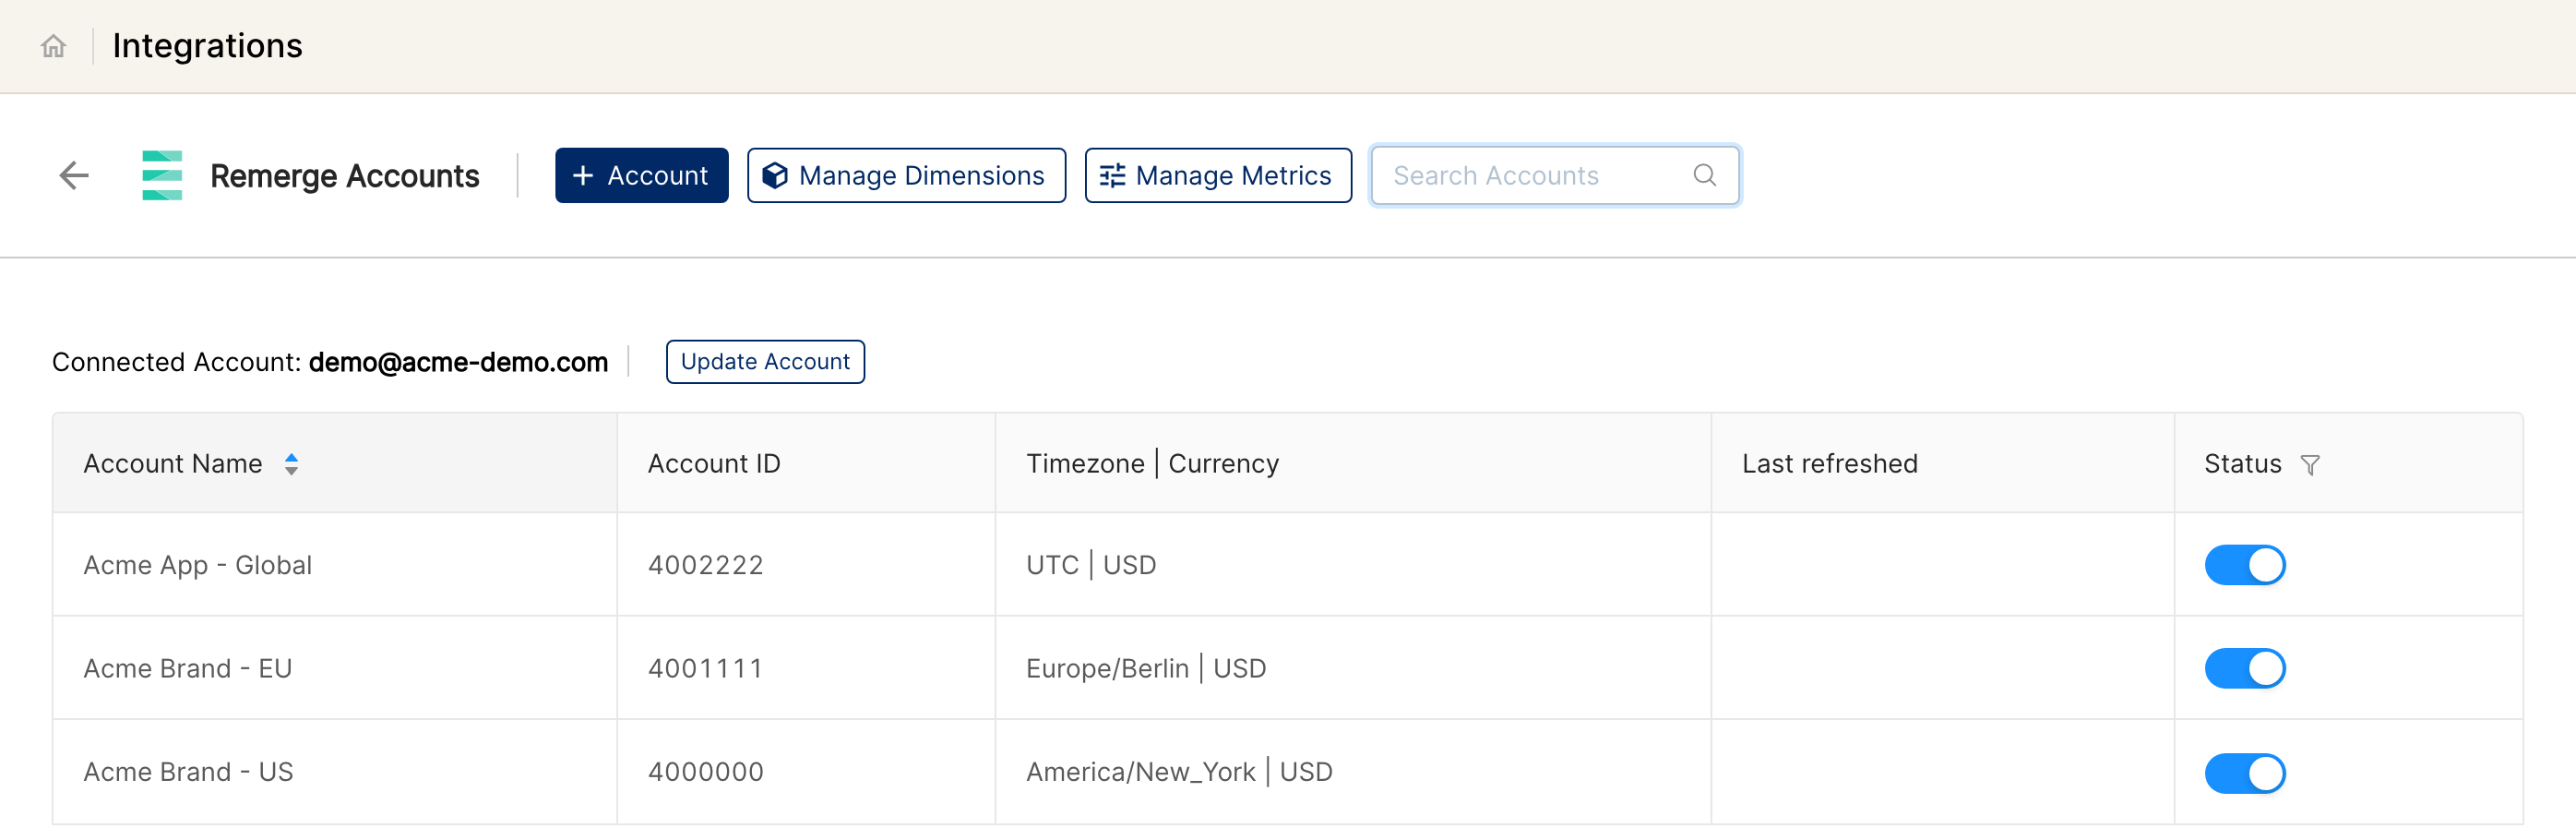
Task: Click account ID 4002222
Action: click(705, 566)
